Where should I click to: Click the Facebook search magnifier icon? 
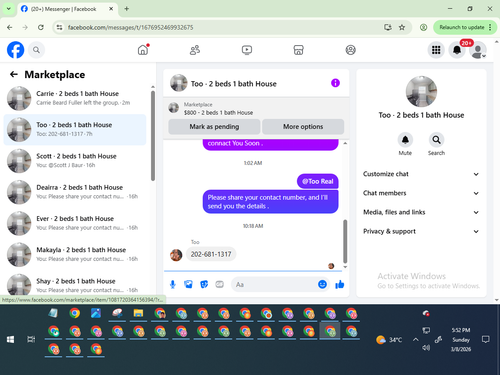coord(36,50)
